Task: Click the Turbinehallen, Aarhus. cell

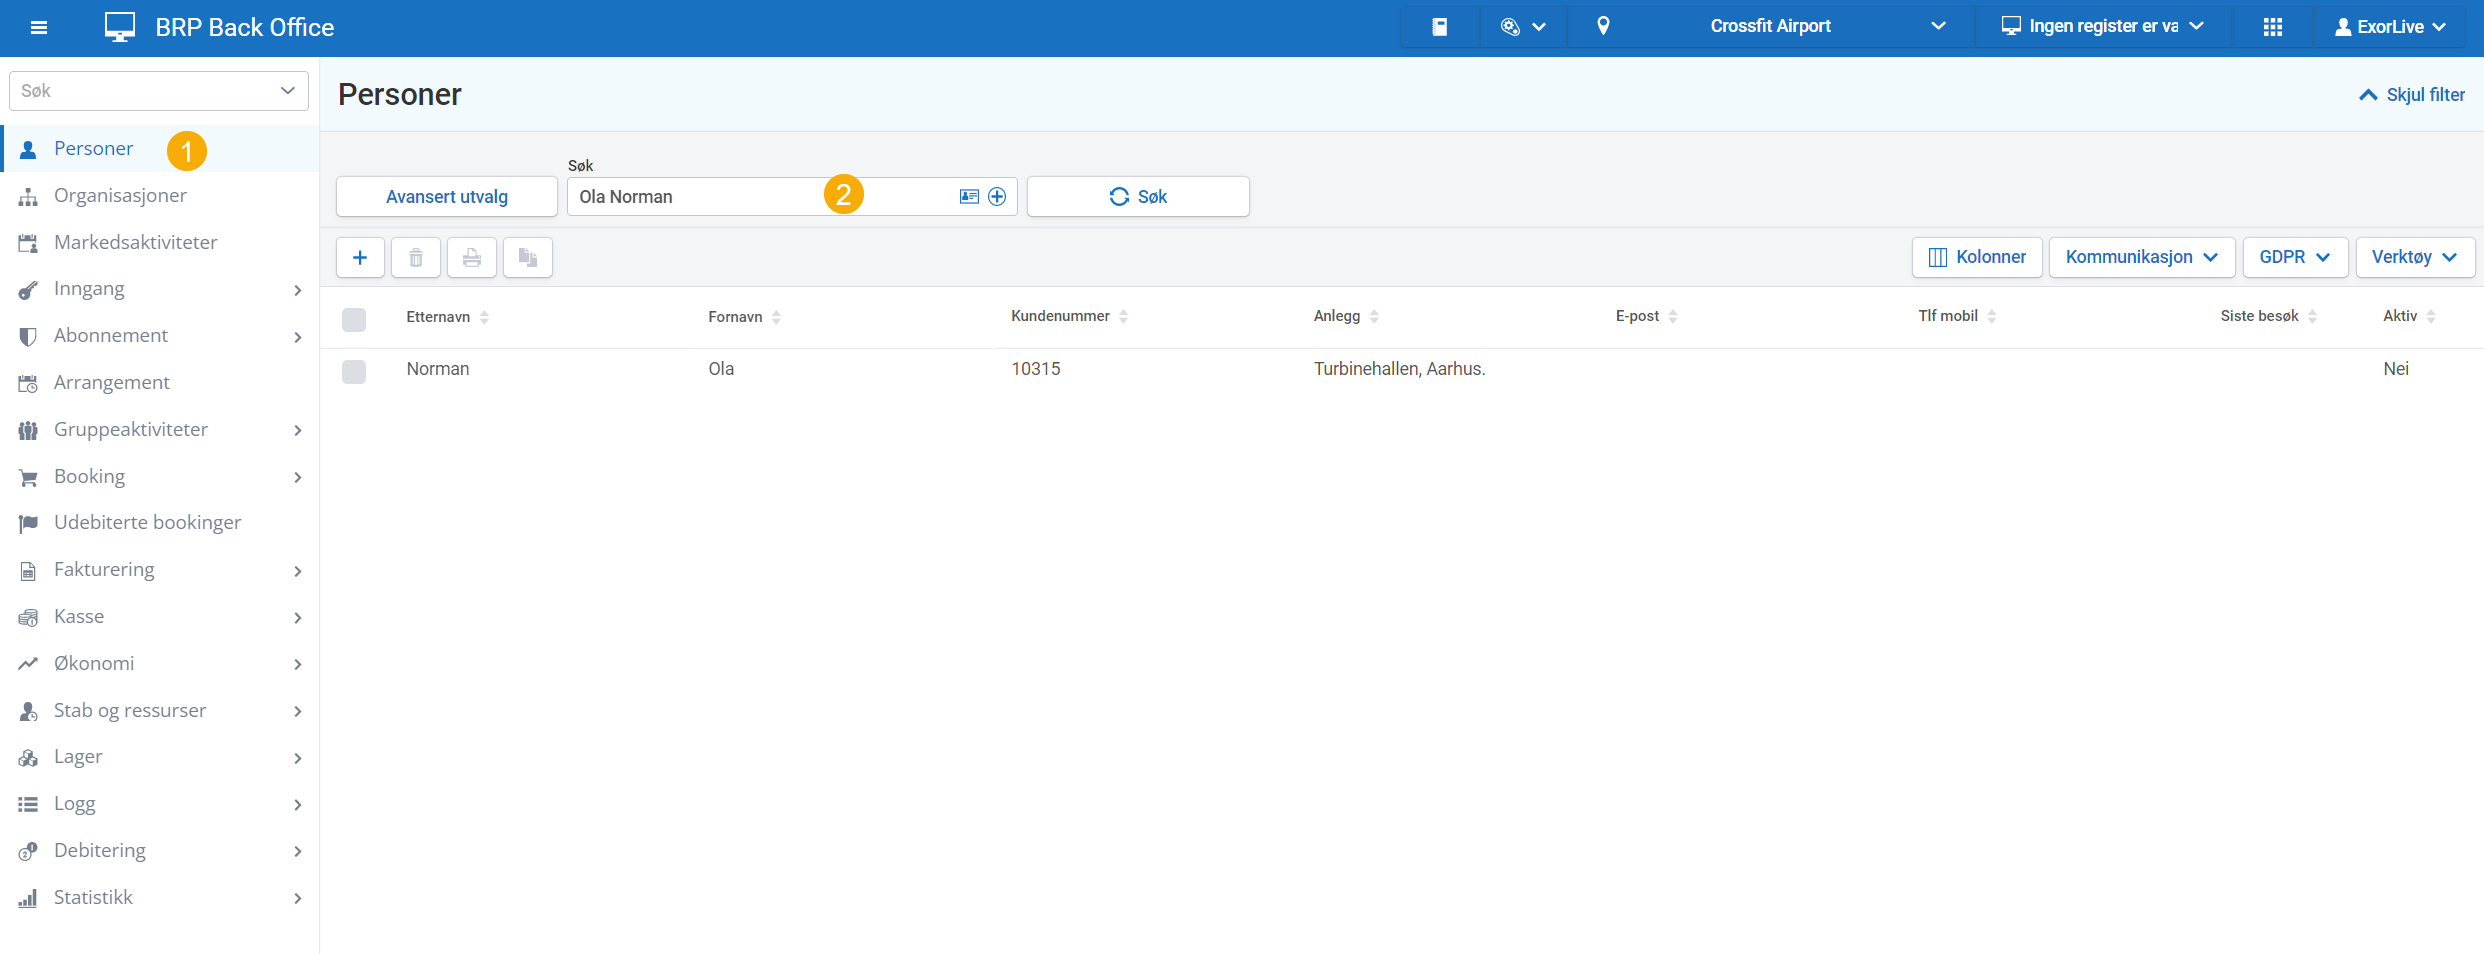Action: pyautogui.click(x=1399, y=369)
